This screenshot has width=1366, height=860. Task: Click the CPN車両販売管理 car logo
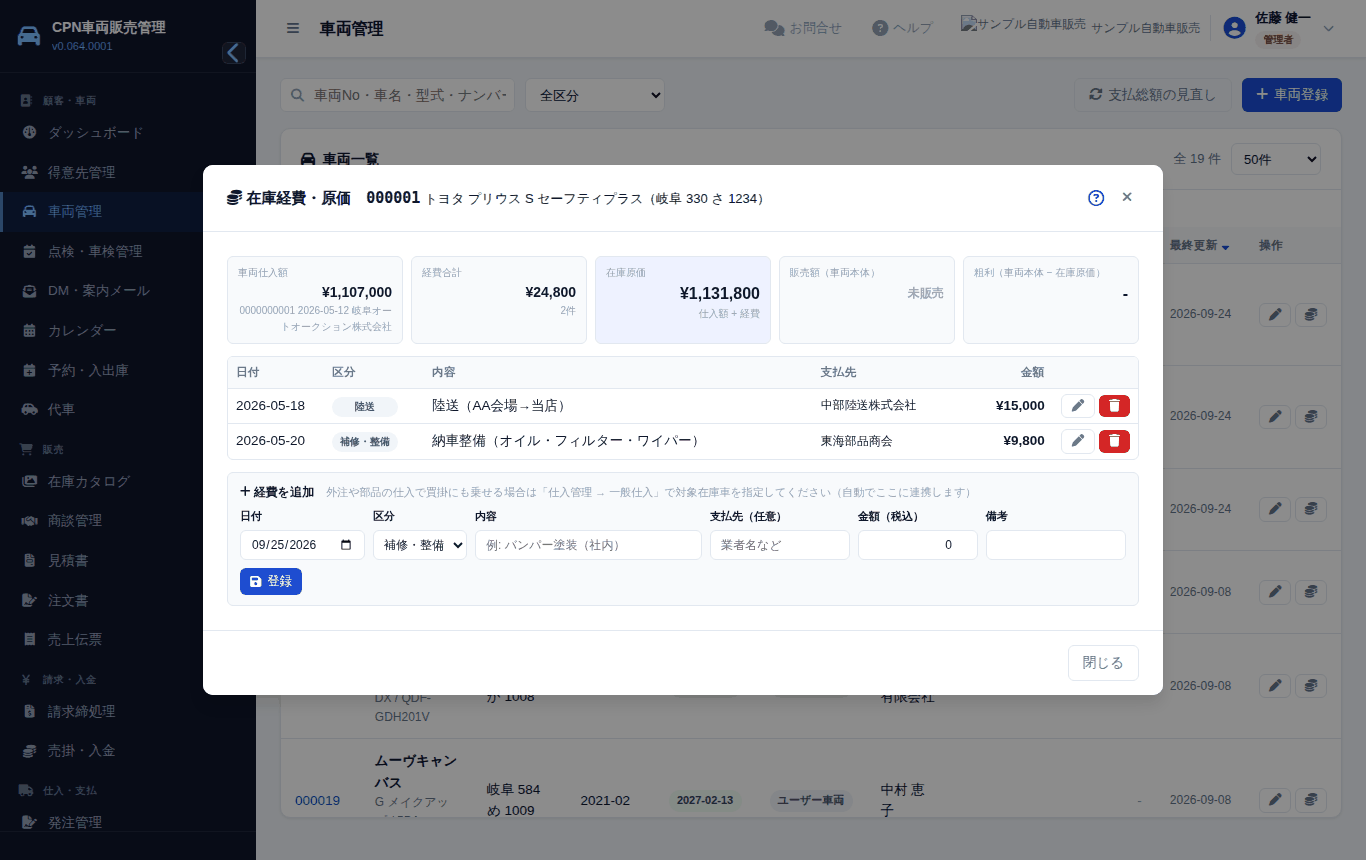tap(30, 36)
